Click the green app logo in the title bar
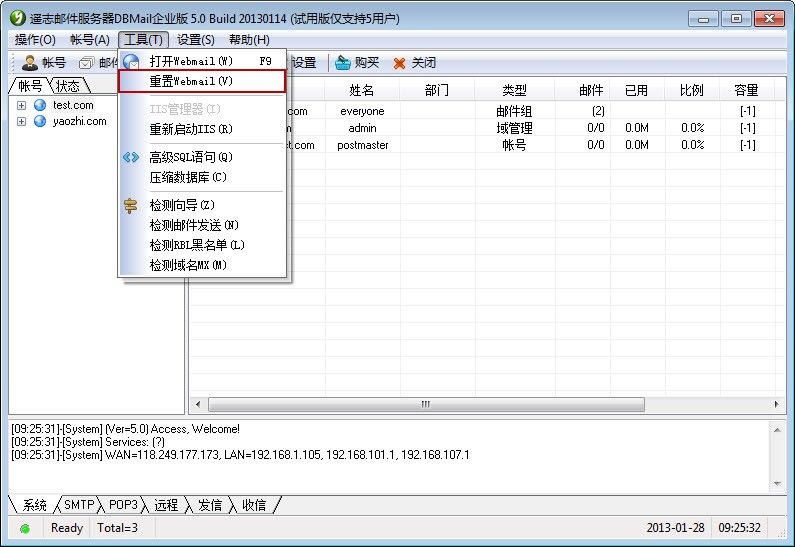795x547 pixels. pyautogui.click(x=18, y=18)
